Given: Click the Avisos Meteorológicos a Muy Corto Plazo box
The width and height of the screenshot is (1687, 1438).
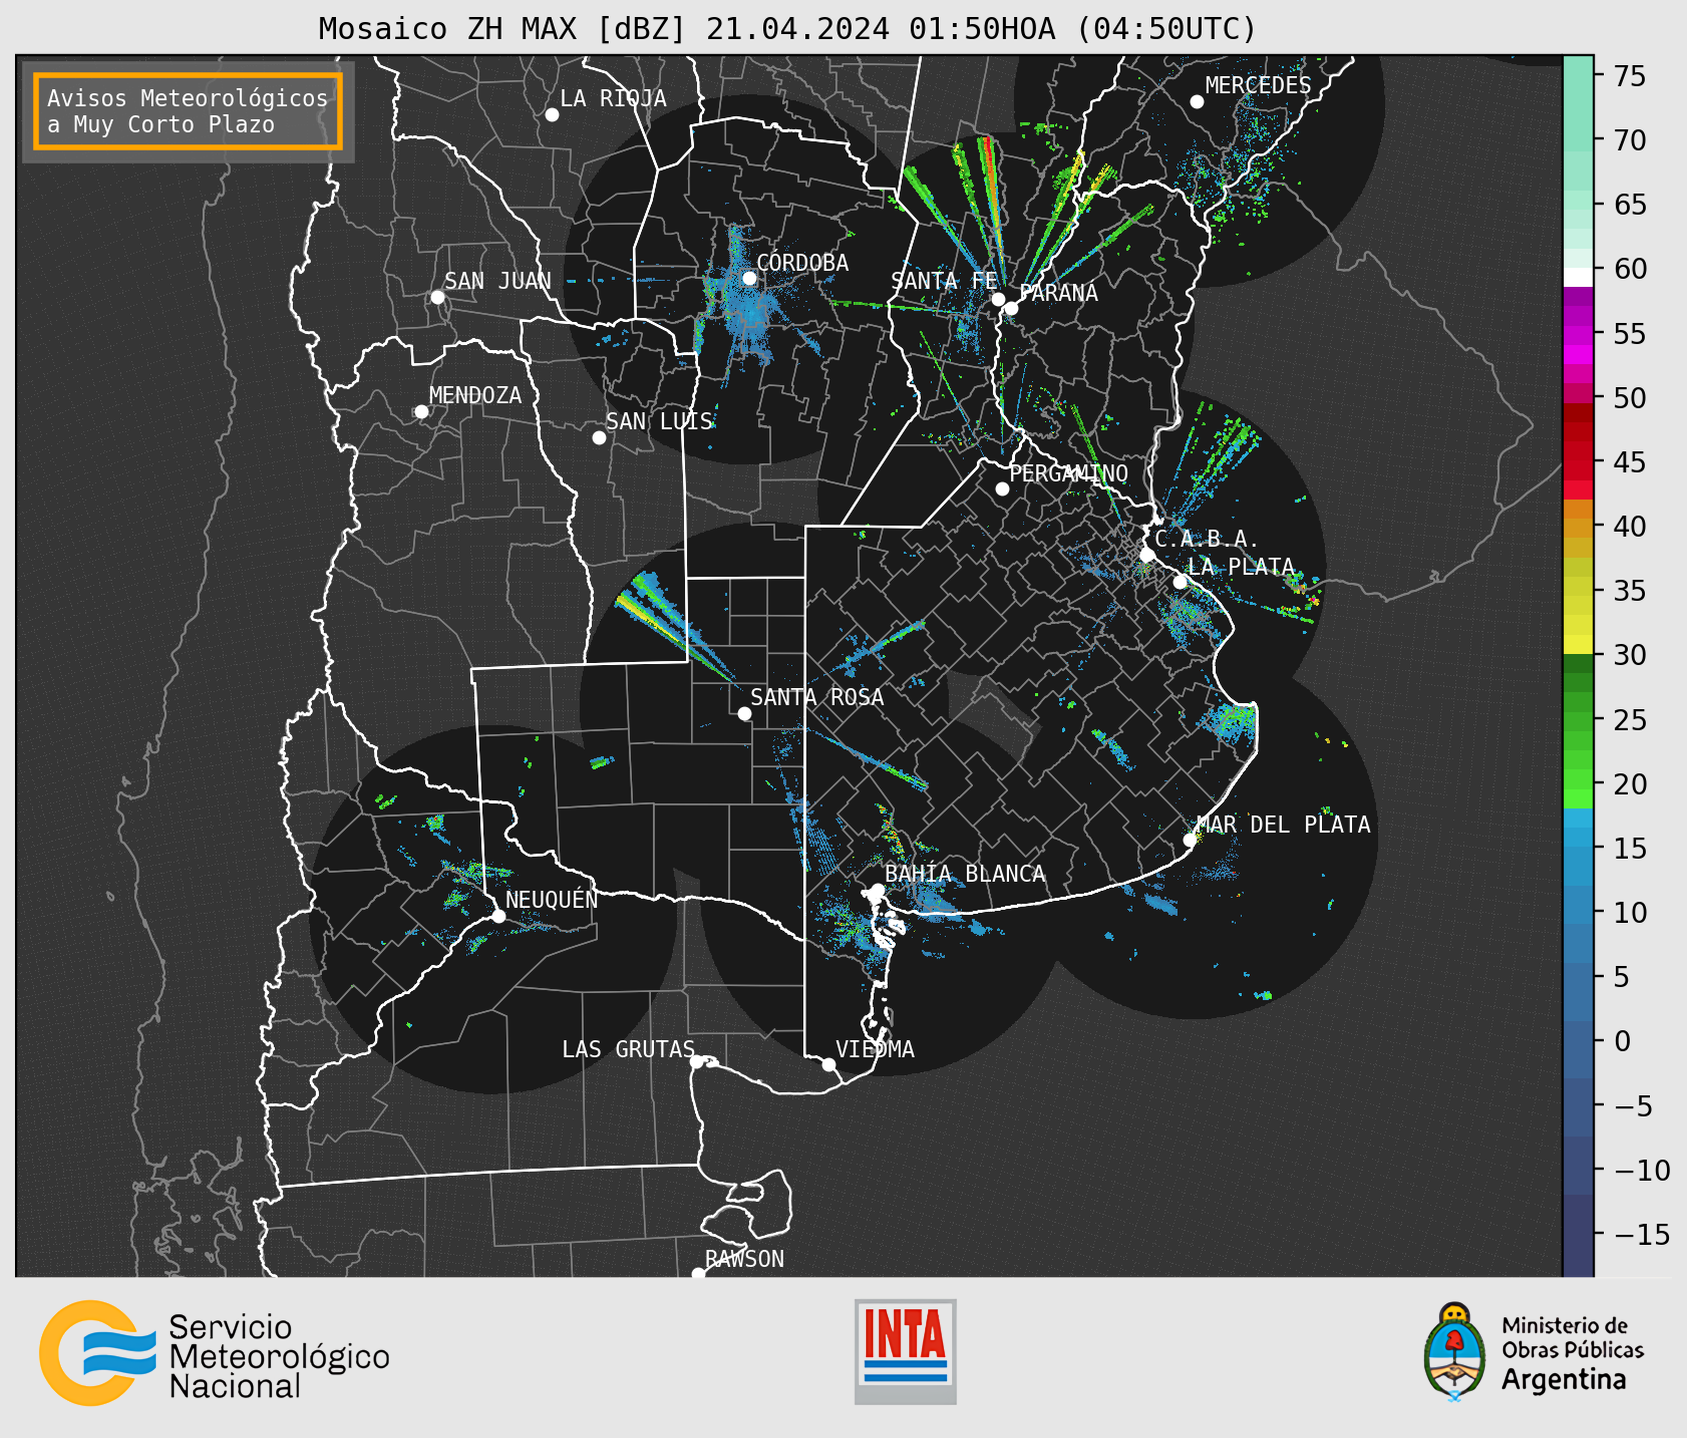Looking at the screenshot, I should click(x=188, y=111).
